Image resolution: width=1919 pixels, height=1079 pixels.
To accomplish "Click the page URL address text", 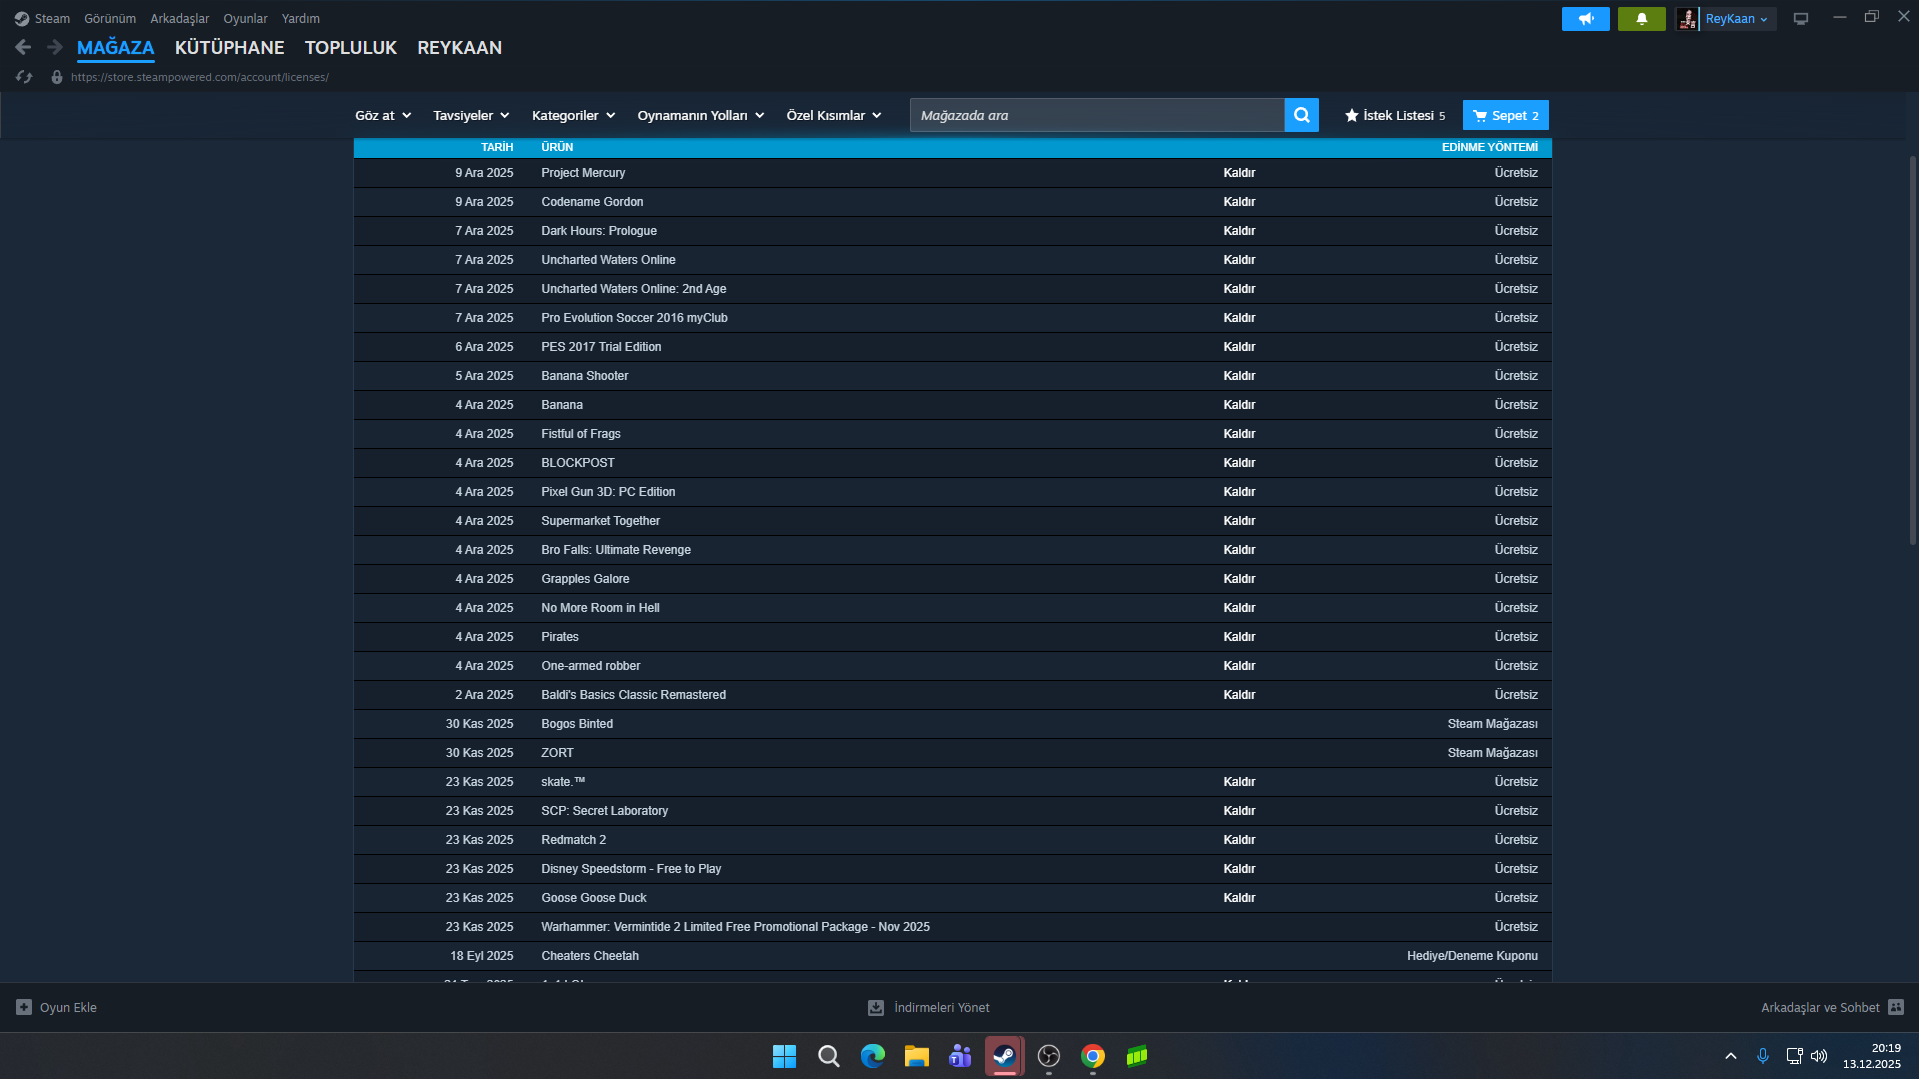I will click(x=200, y=77).
